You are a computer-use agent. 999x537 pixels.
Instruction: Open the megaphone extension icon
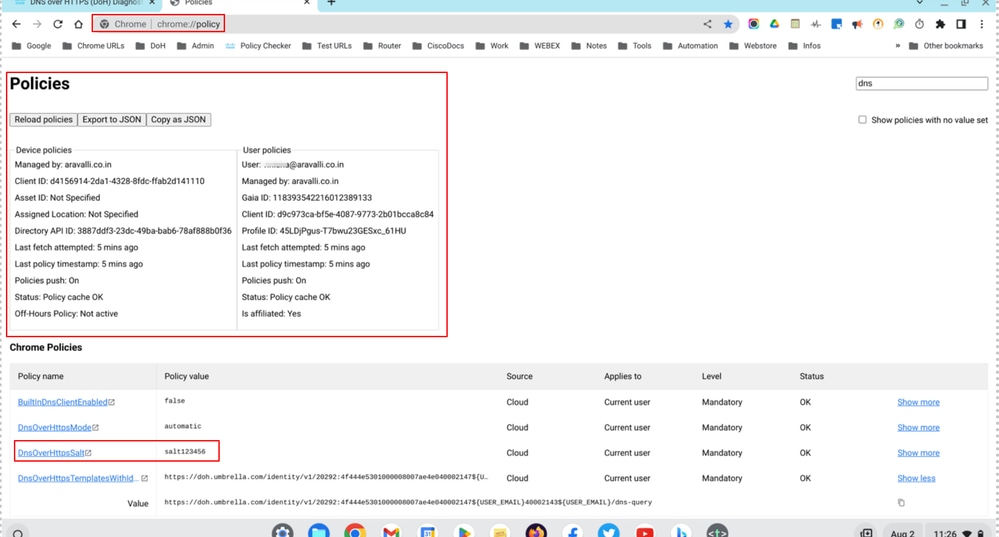tap(857, 24)
